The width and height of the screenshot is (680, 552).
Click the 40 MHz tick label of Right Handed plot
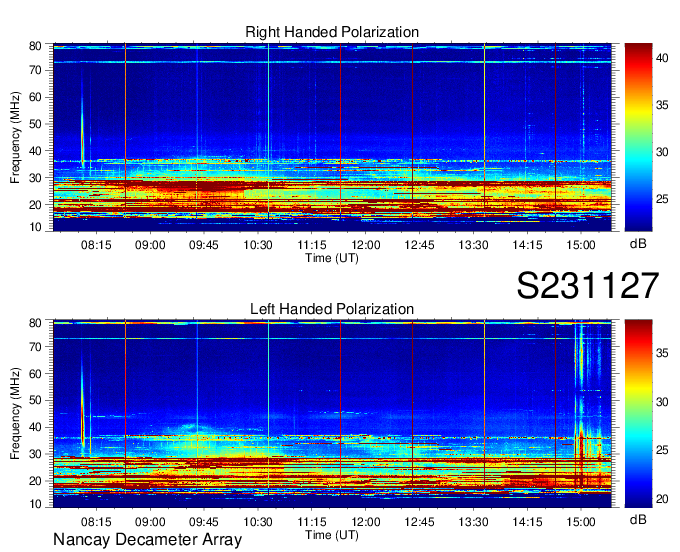(x=35, y=151)
